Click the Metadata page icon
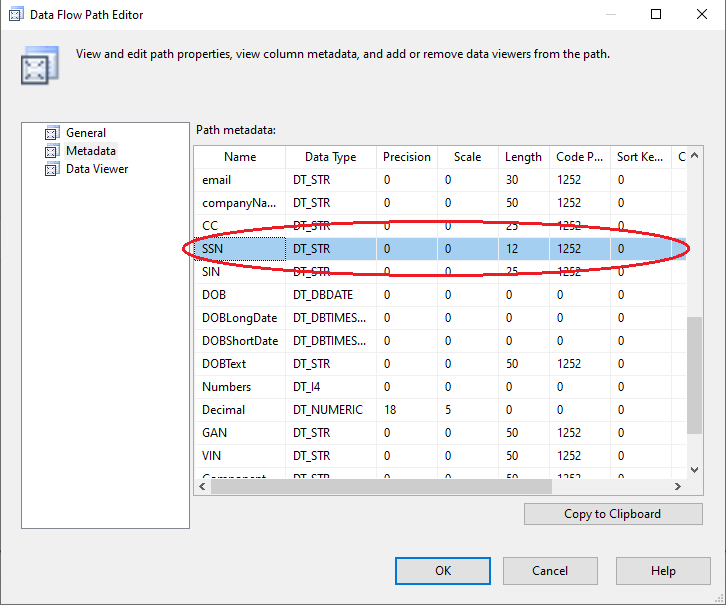The height and width of the screenshot is (605, 726). coord(52,151)
